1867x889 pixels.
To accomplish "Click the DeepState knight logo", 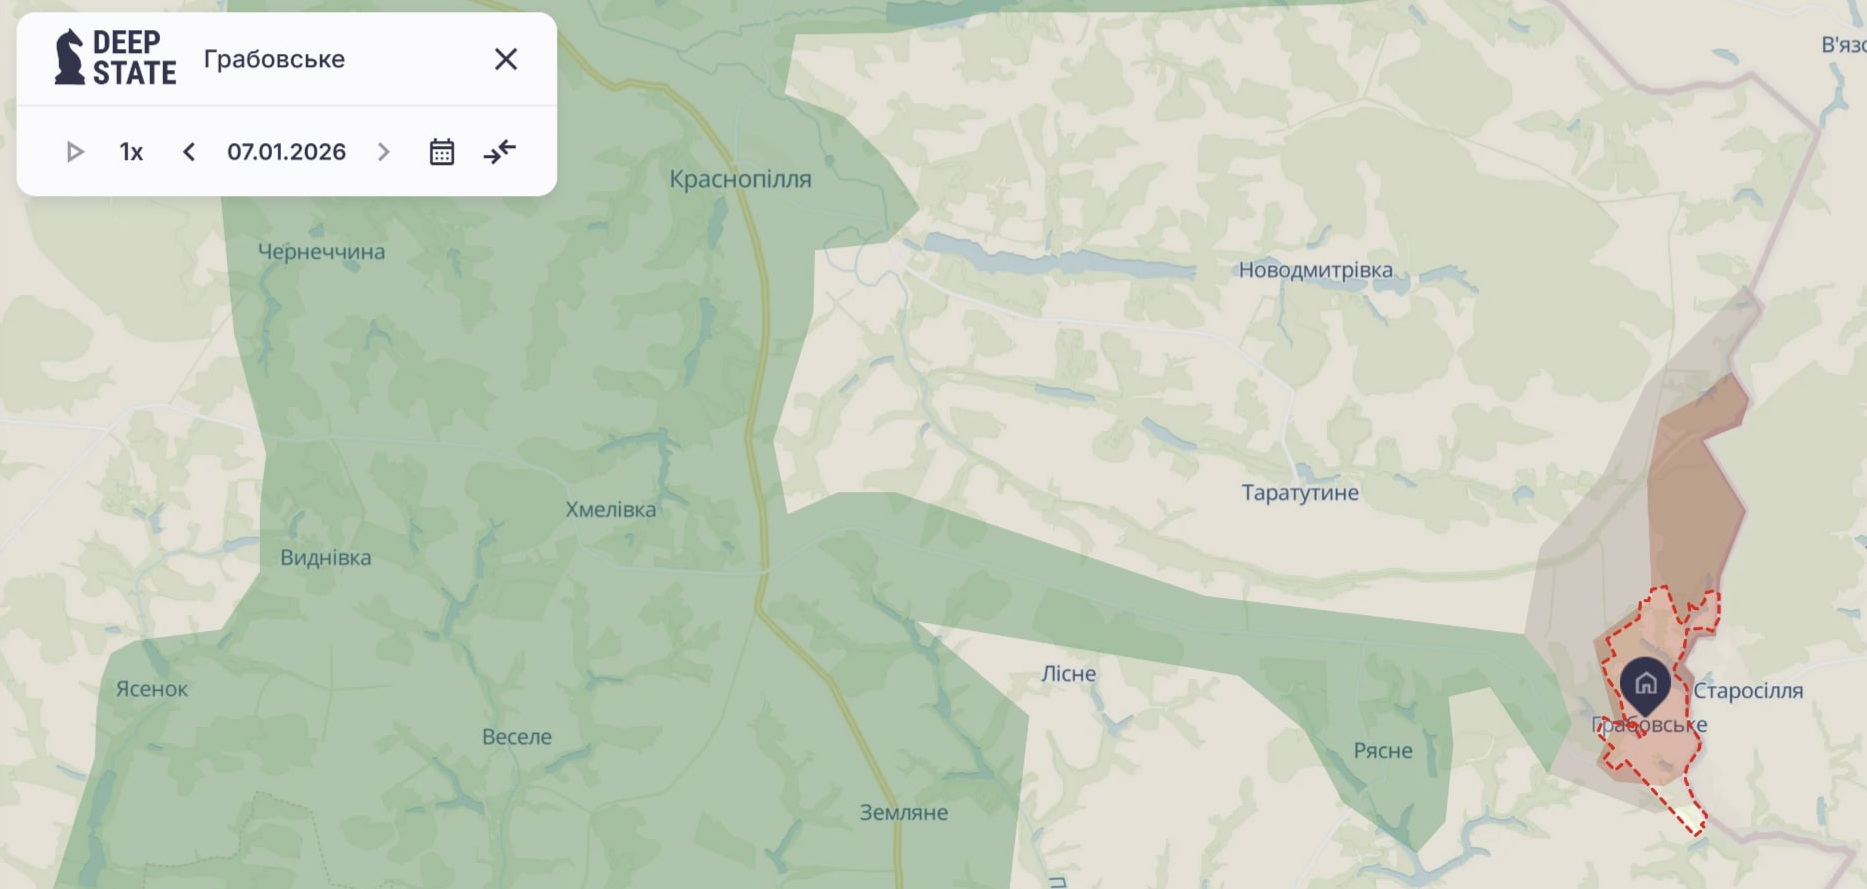I will (69, 57).
